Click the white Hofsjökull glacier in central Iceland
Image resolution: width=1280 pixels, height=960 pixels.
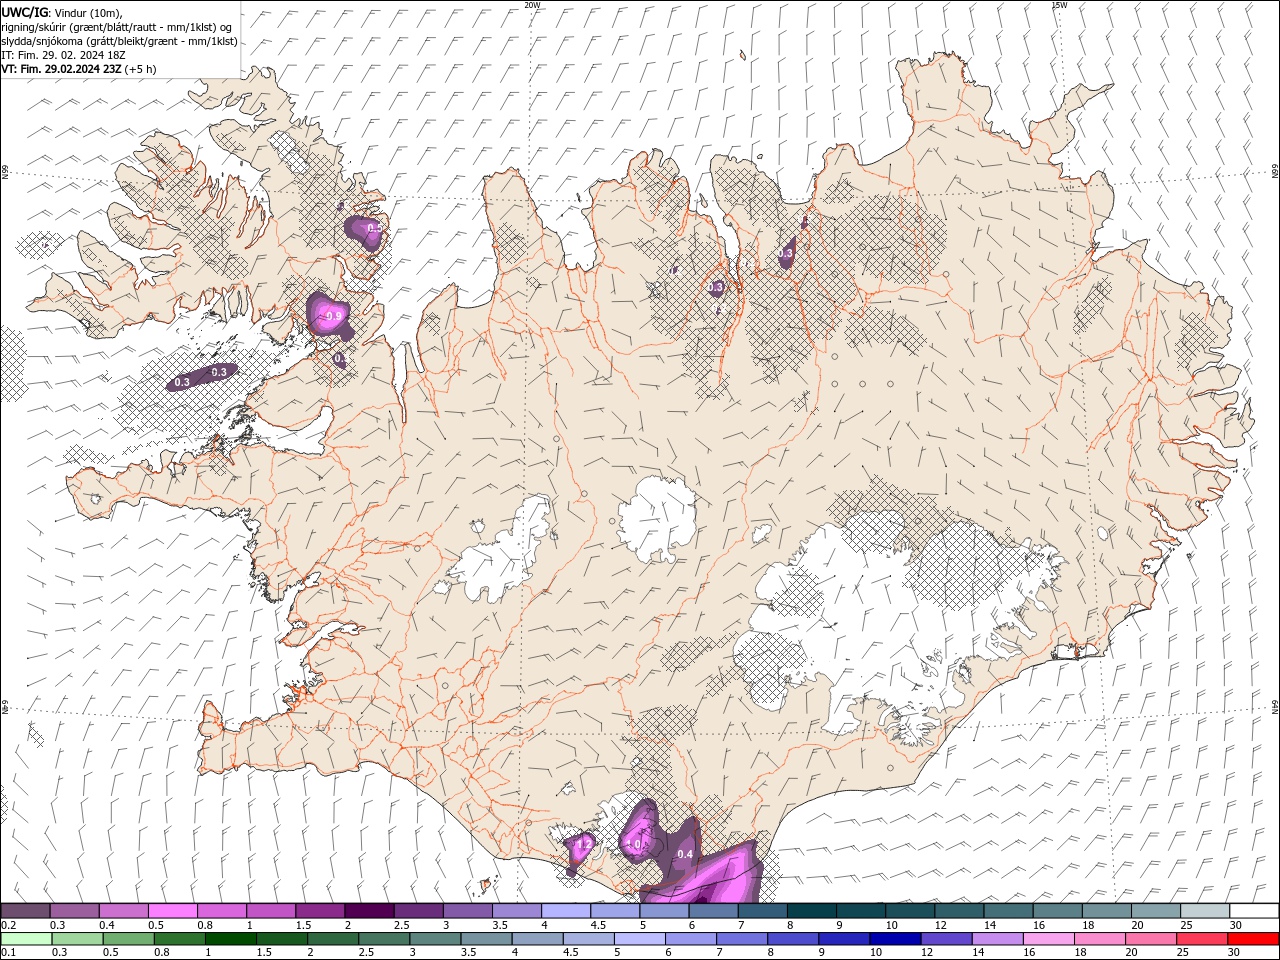(x=656, y=518)
